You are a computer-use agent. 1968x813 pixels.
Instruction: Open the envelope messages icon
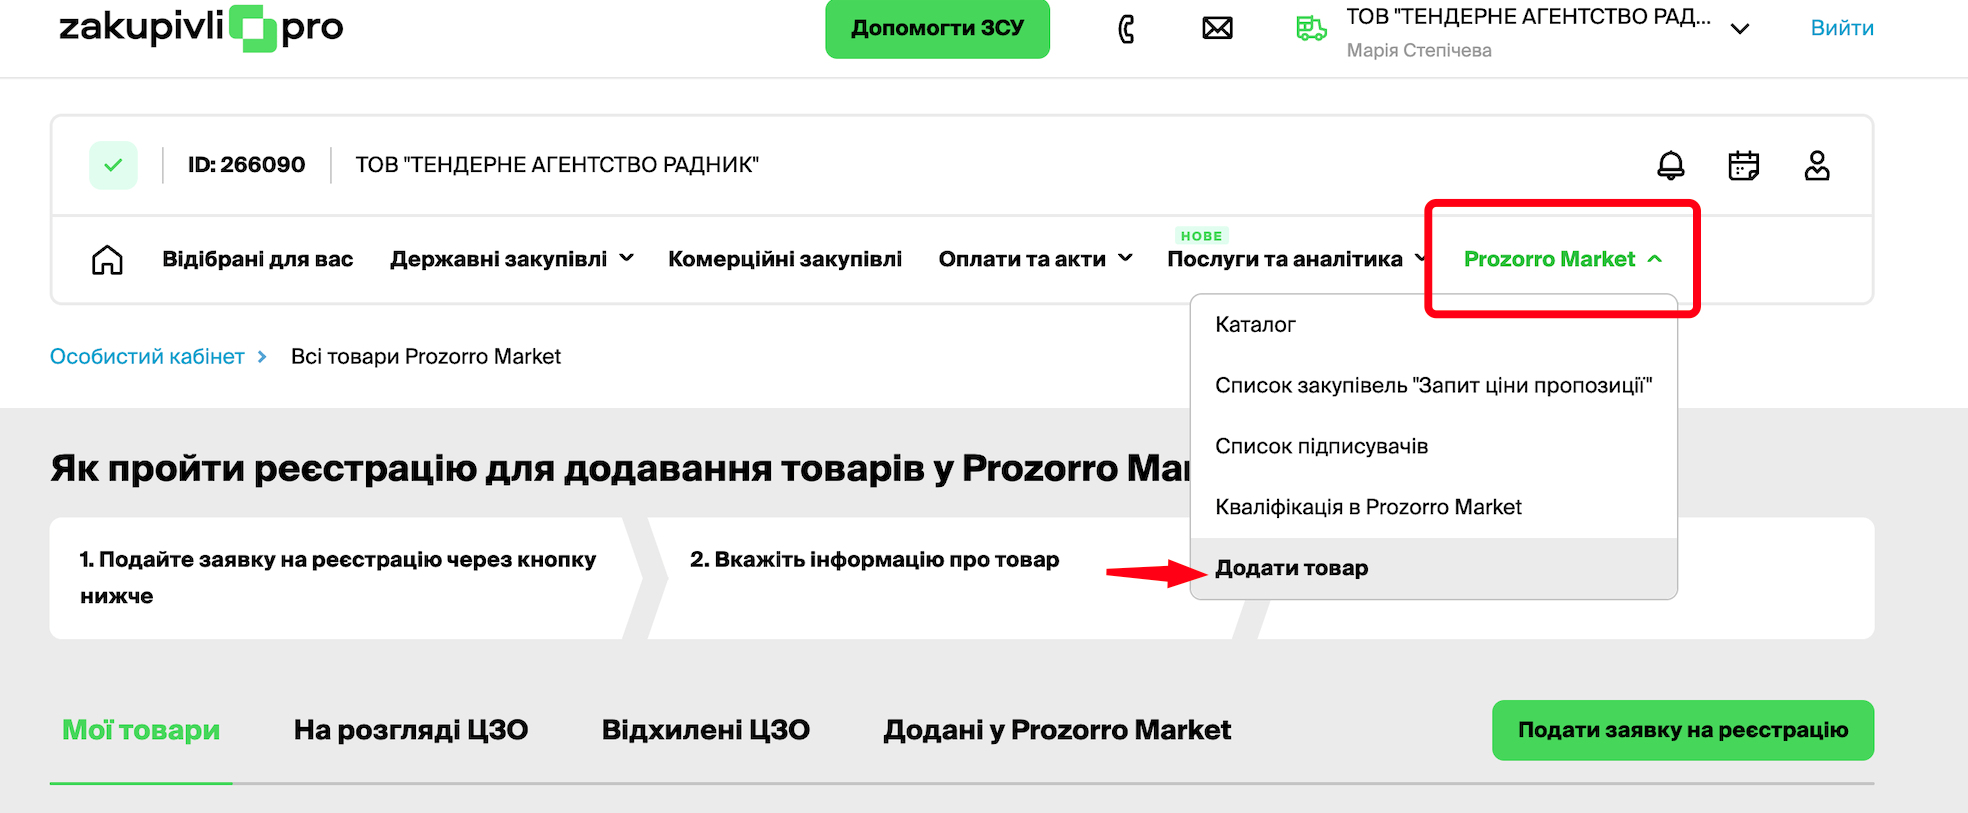click(x=1217, y=29)
